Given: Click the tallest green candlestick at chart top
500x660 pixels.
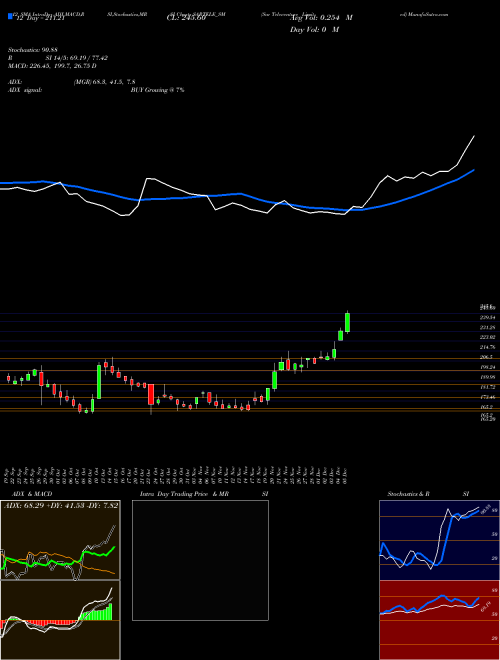Looking at the screenshot, I should [348, 322].
